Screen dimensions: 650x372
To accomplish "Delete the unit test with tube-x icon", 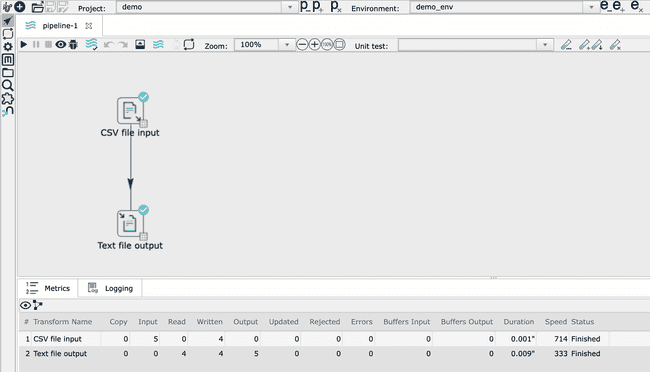I will point(616,45).
